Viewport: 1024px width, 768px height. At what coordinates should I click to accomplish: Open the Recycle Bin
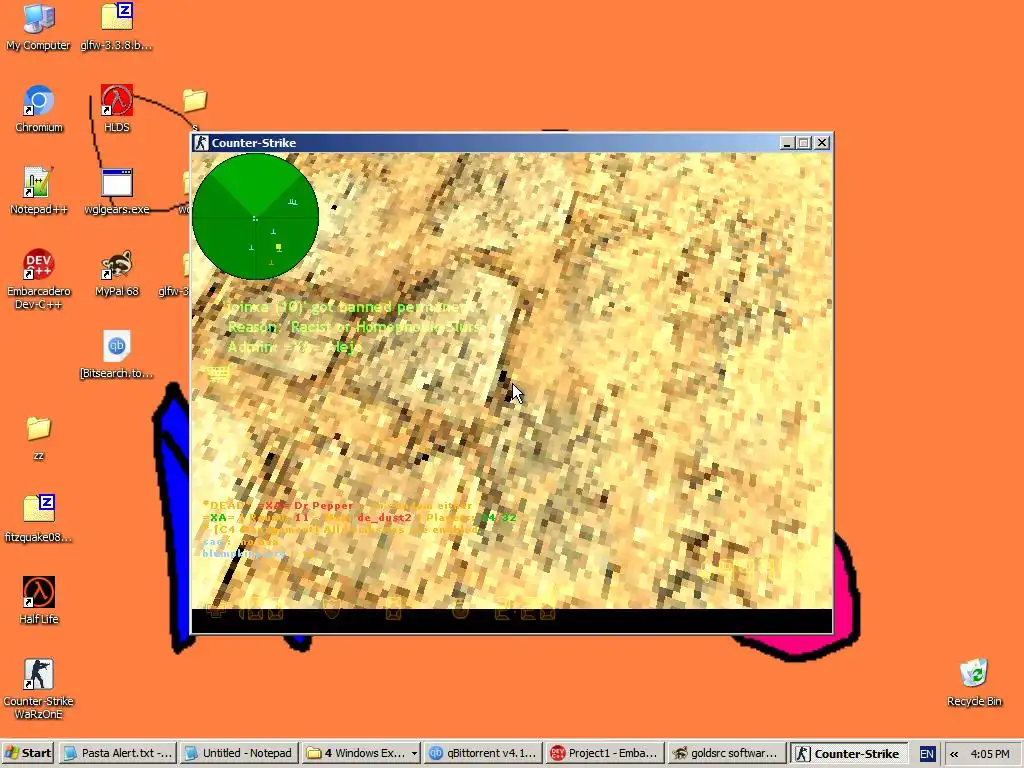[x=974, y=682]
